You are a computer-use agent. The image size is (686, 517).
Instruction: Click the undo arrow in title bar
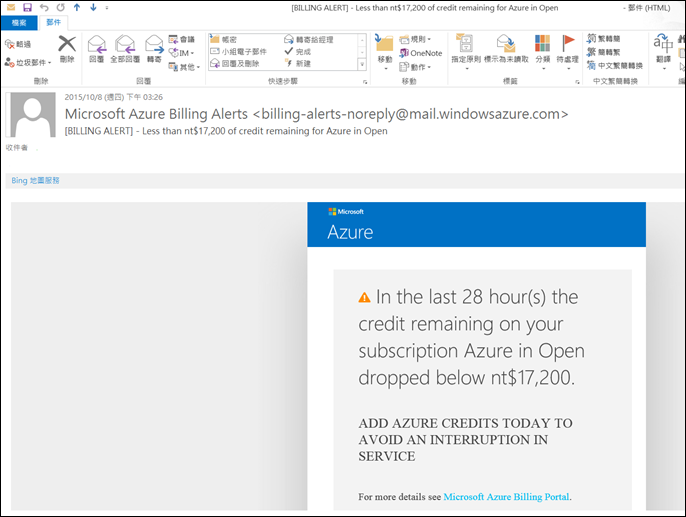pyautogui.click(x=44, y=7)
